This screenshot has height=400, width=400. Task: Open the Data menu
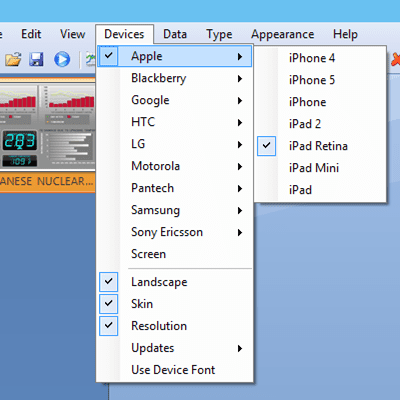pyautogui.click(x=175, y=34)
